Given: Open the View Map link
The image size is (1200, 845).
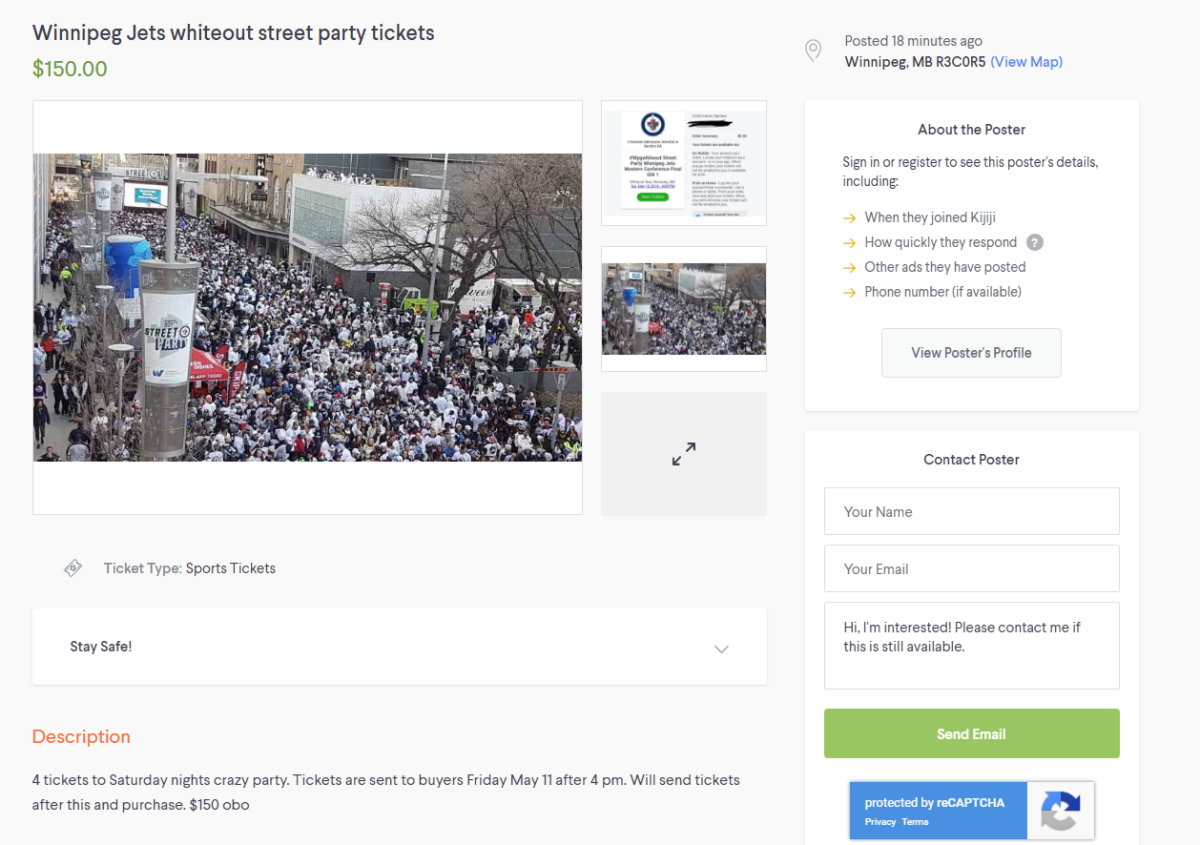Looking at the screenshot, I should (x=1026, y=61).
